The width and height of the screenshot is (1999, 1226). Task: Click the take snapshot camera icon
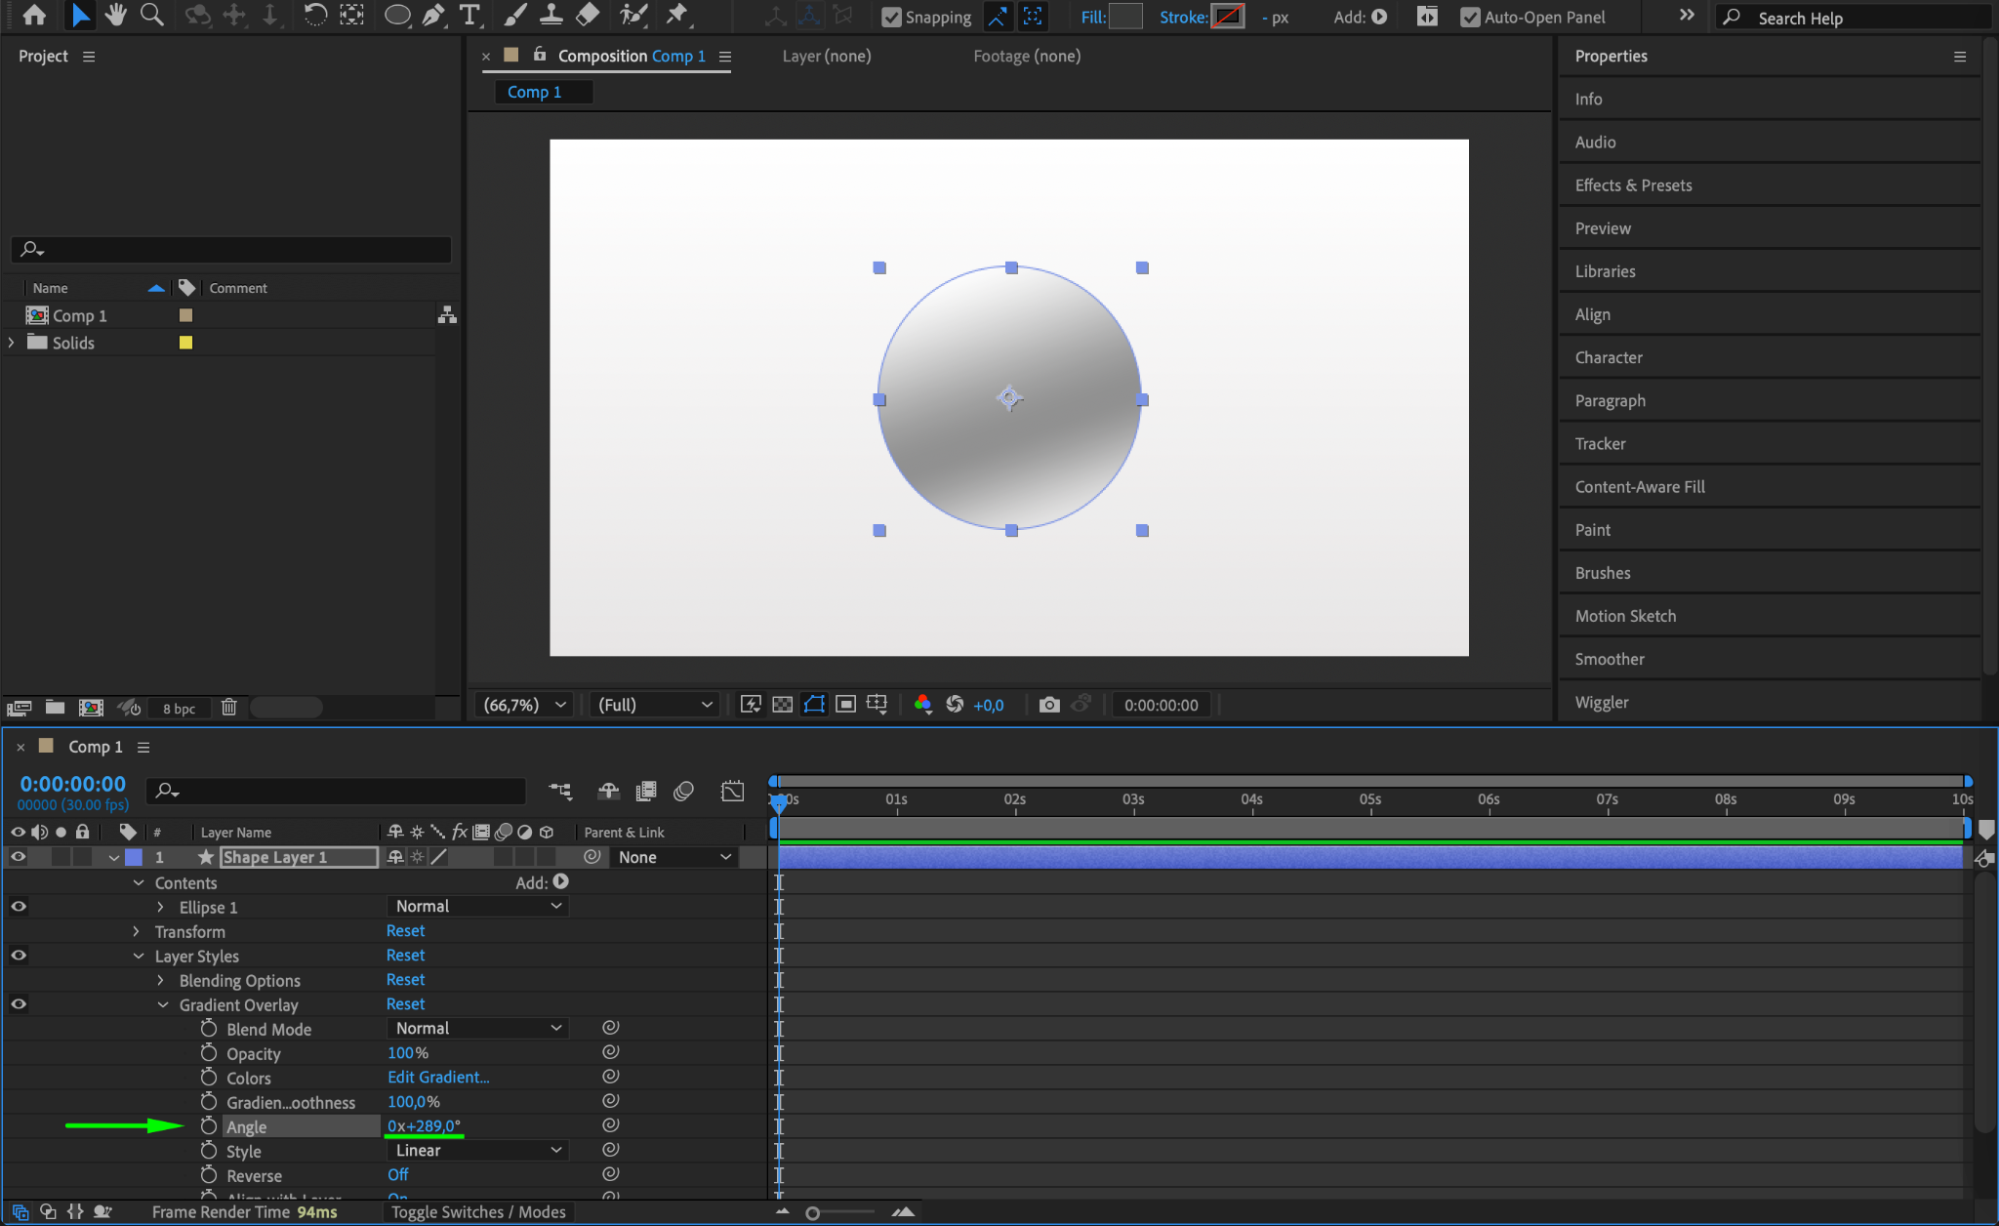tap(1048, 705)
